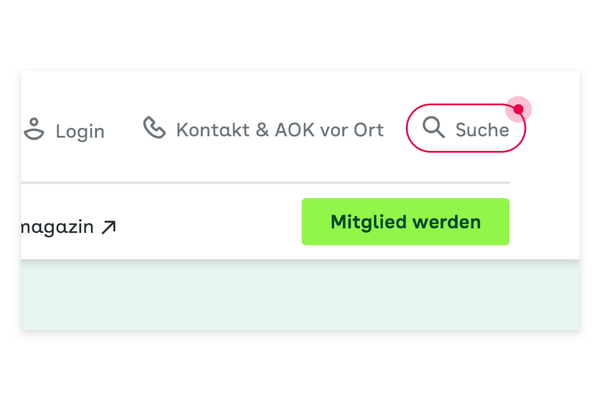Open the red-outlined Suche pill button

[x=466, y=128]
